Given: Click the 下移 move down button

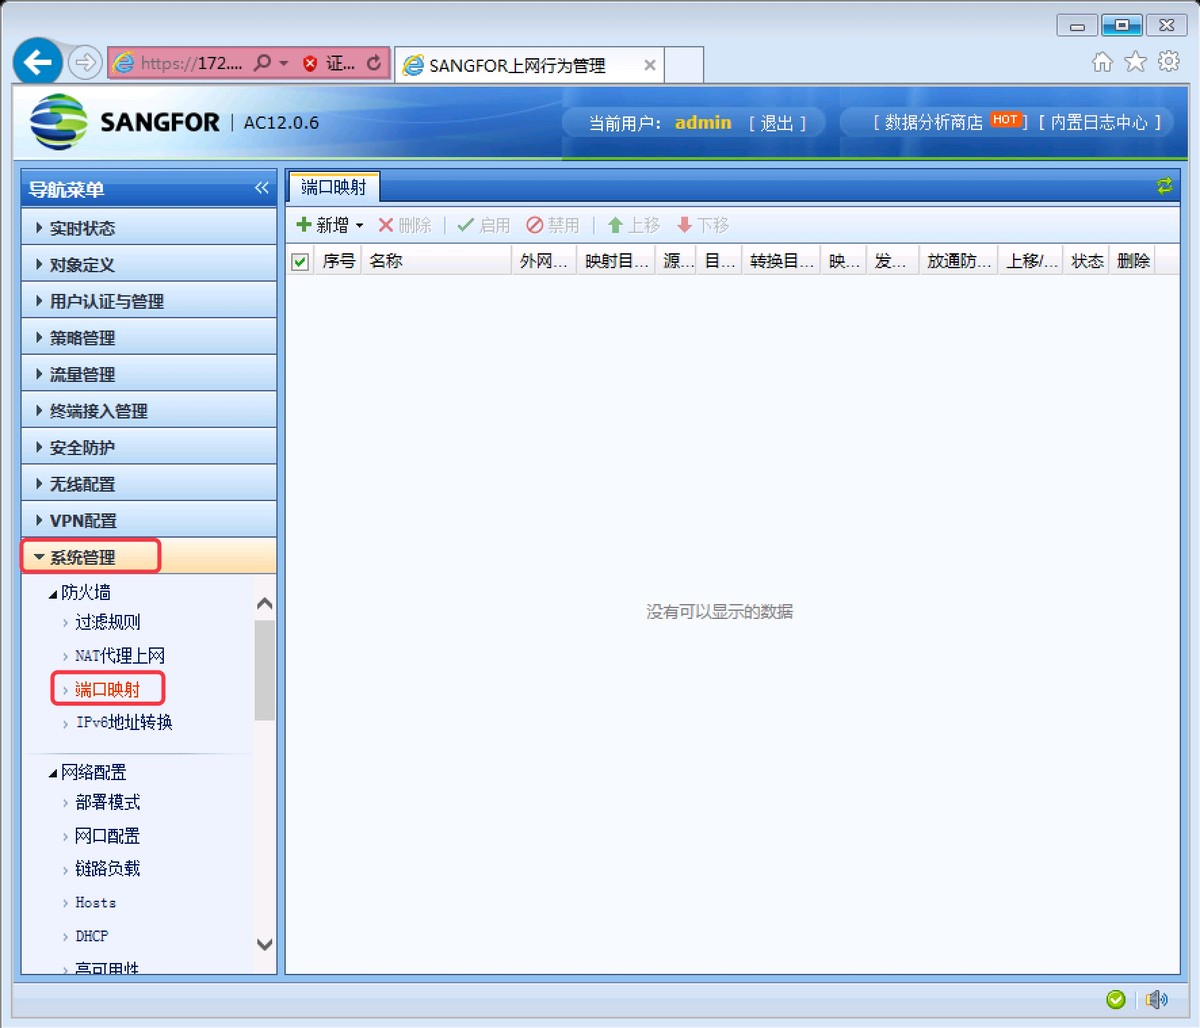Looking at the screenshot, I should [703, 225].
